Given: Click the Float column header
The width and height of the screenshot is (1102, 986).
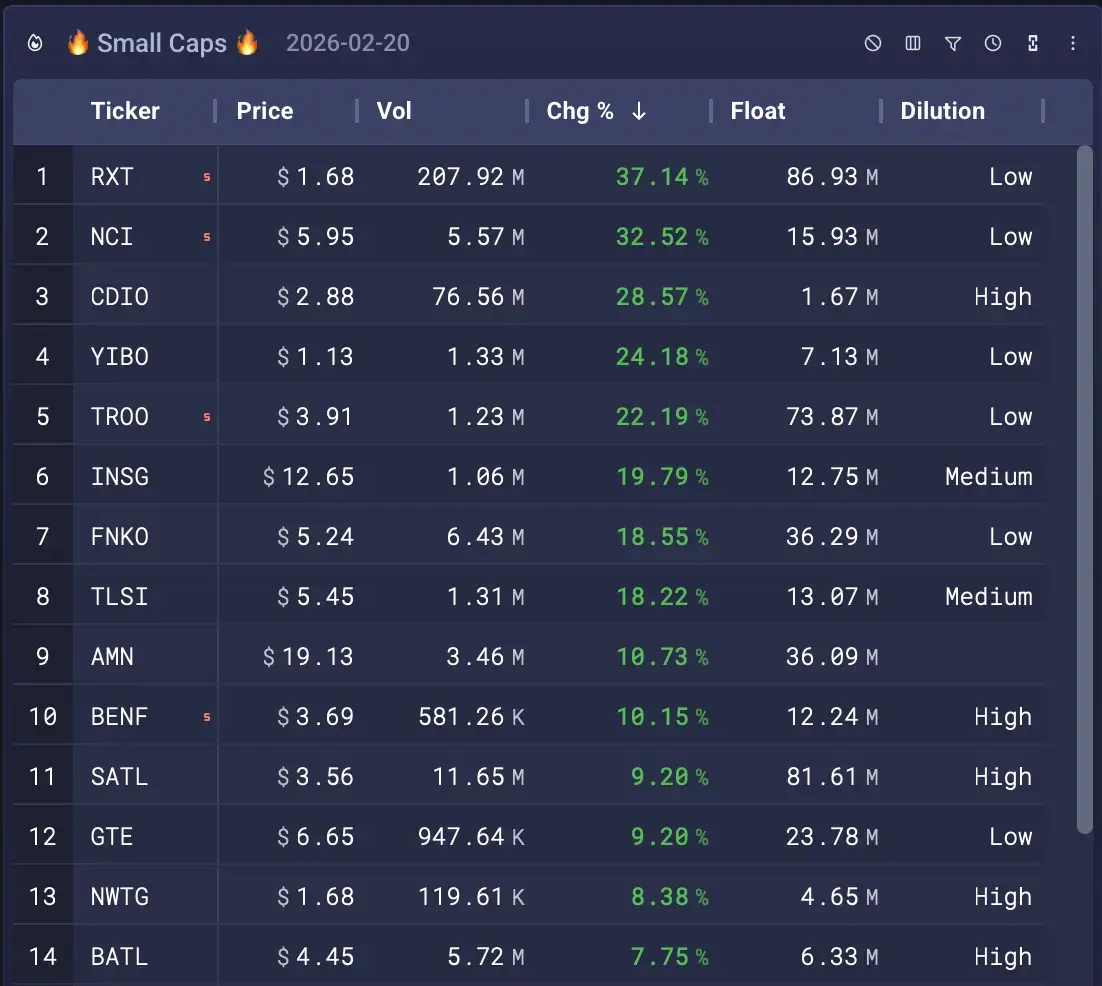Looking at the screenshot, I should [758, 112].
